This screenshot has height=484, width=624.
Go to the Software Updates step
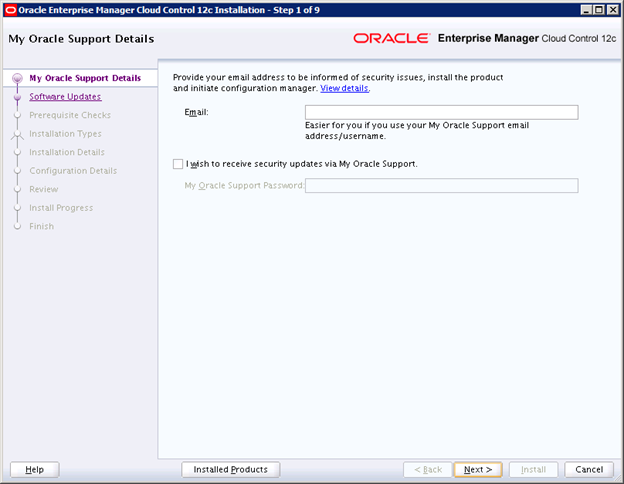(65, 97)
